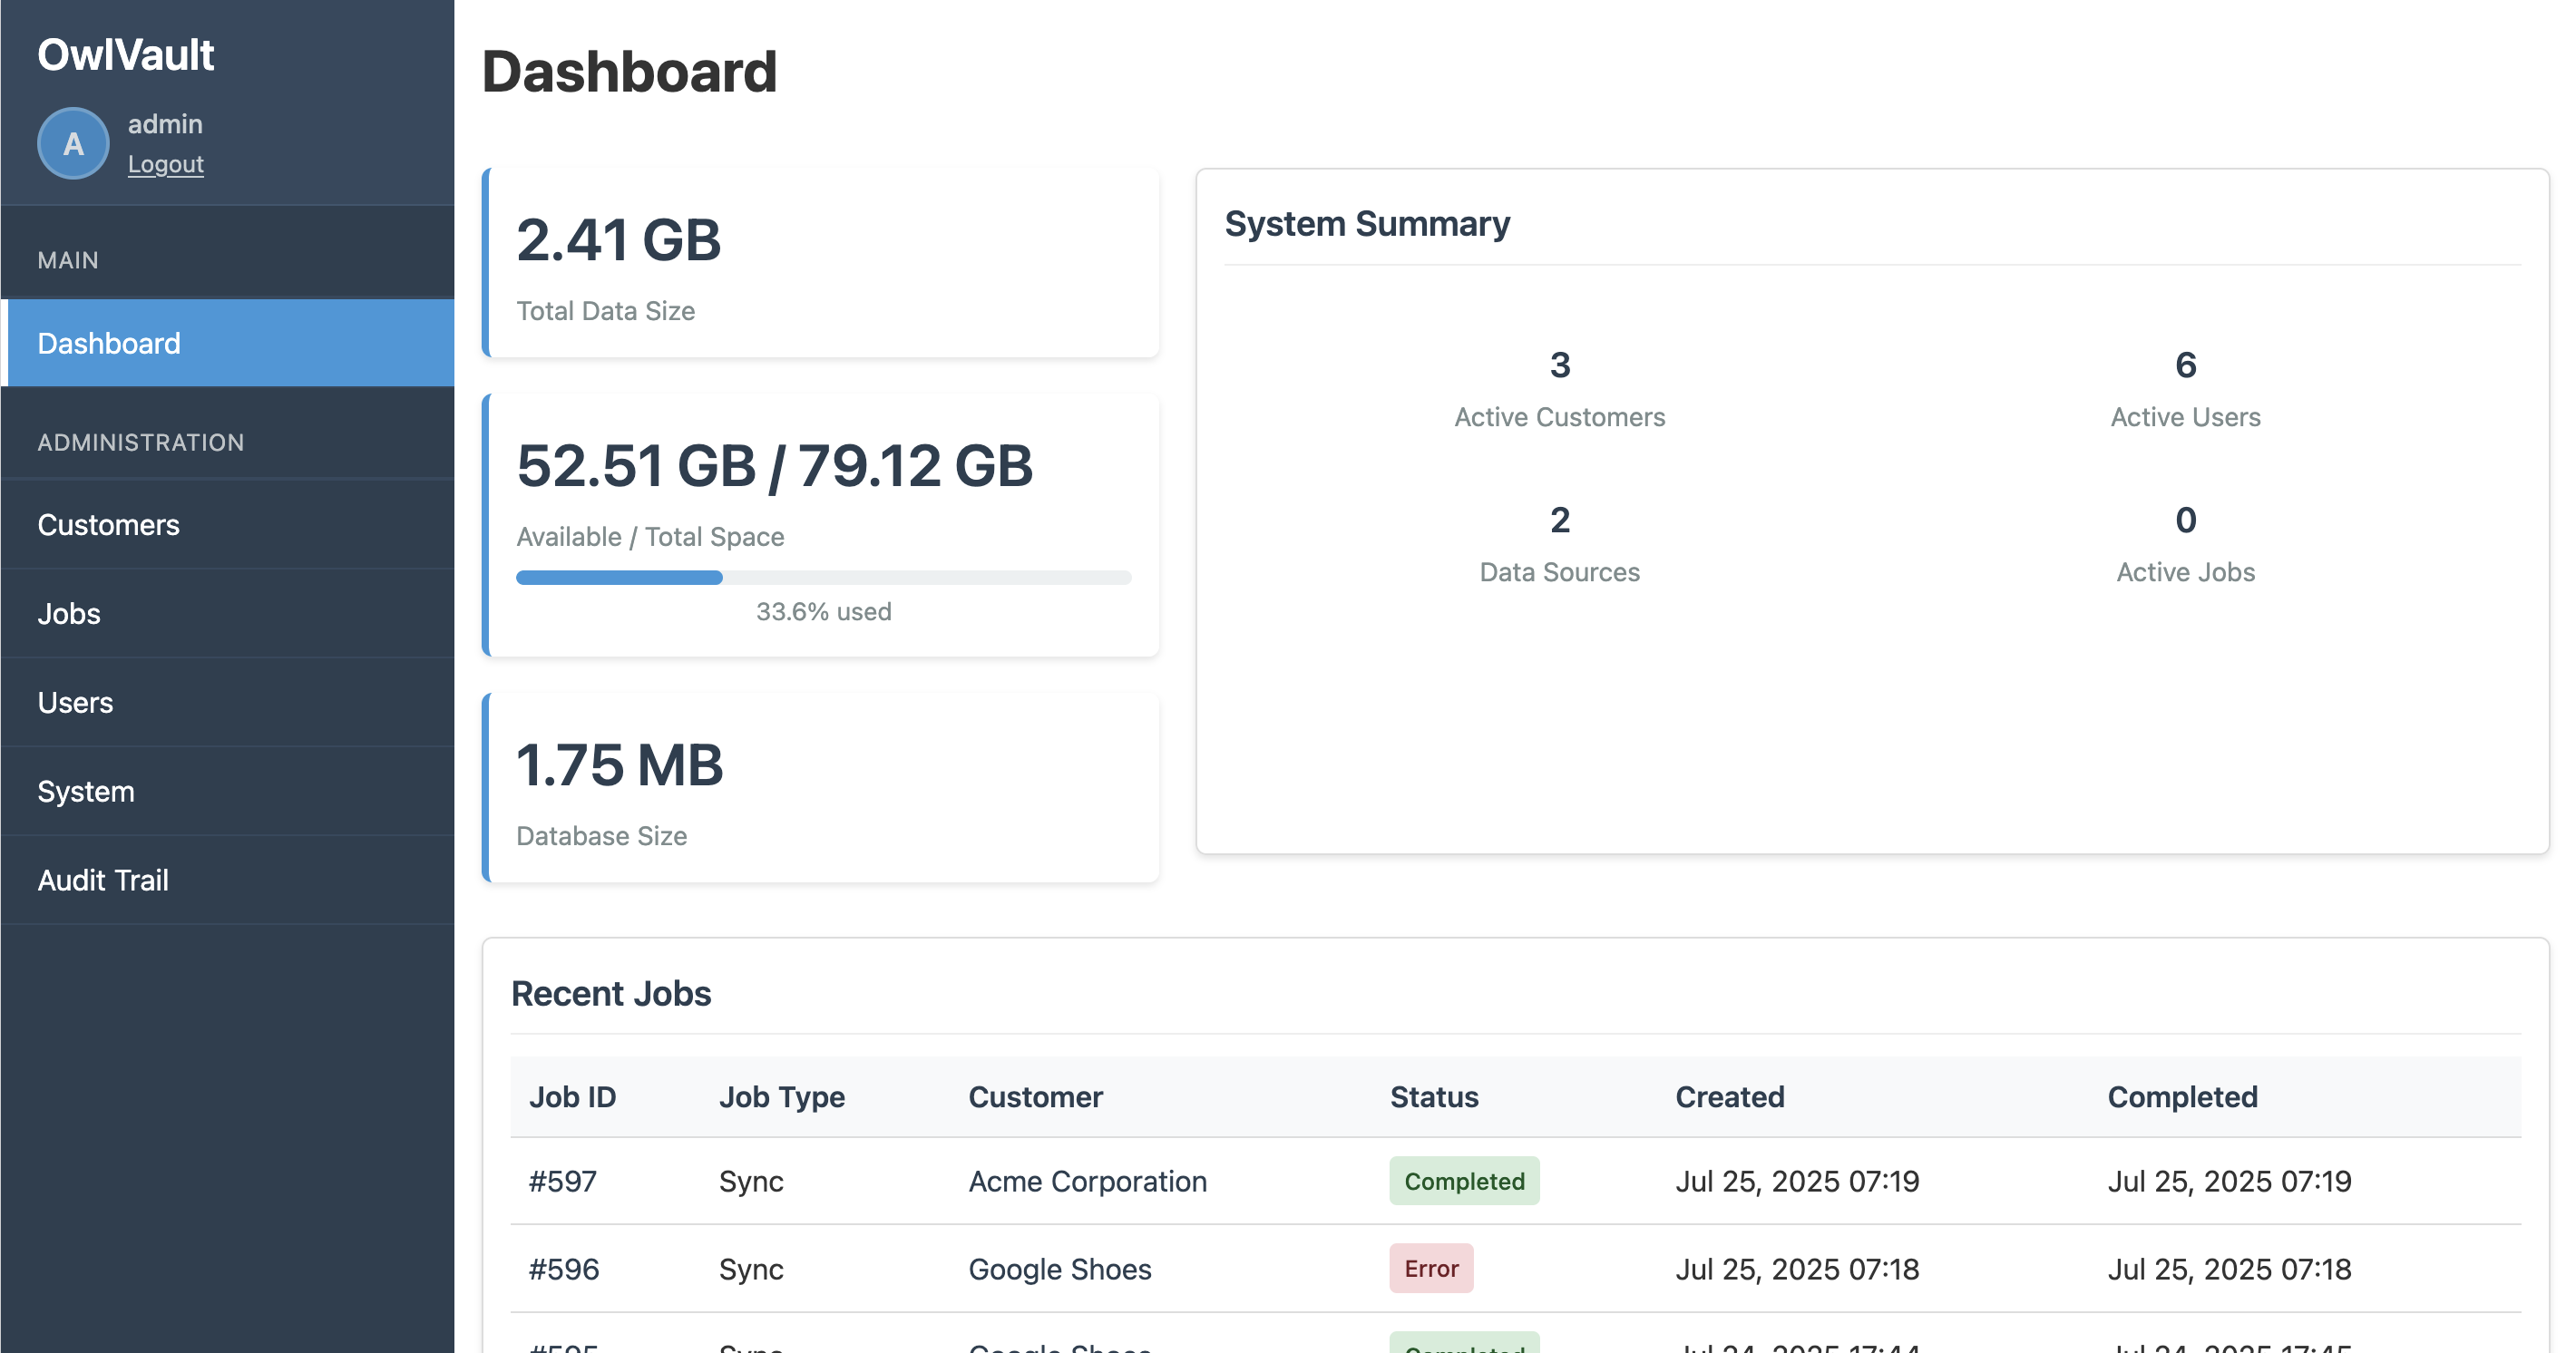The height and width of the screenshot is (1353, 2576).
Task: Click the Completed status badge for job #597
Action: (1464, 1180)
